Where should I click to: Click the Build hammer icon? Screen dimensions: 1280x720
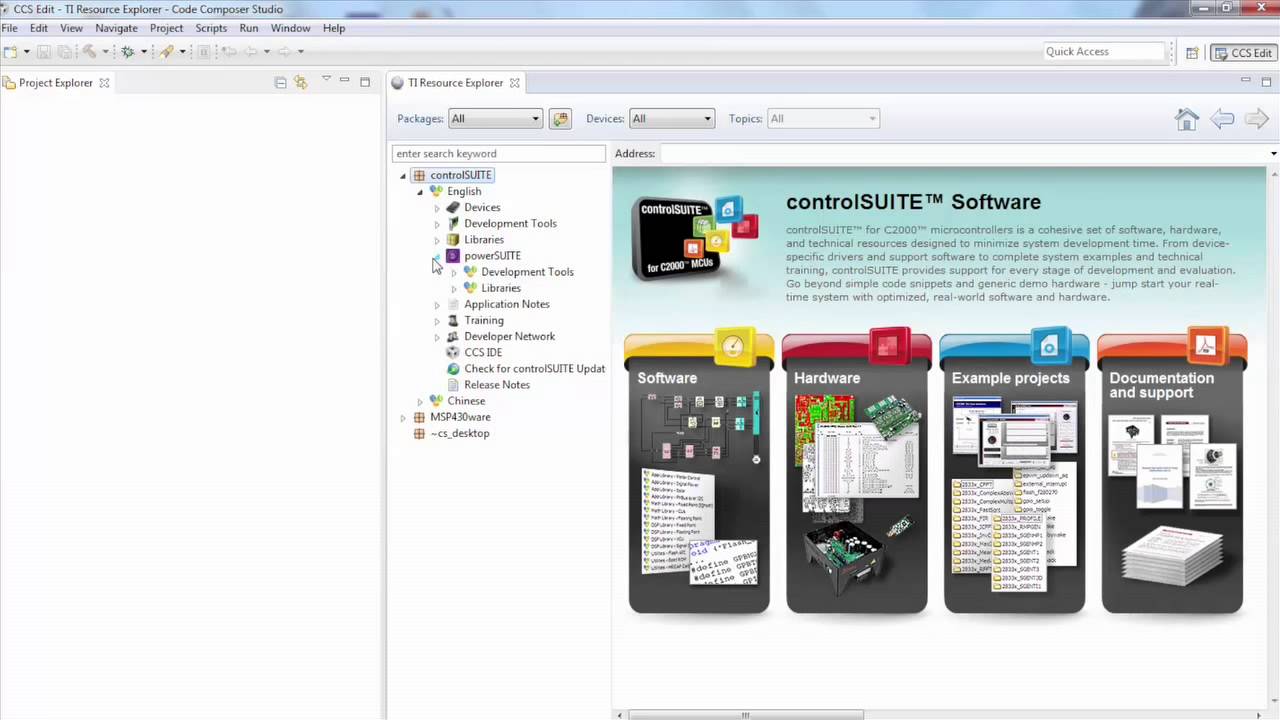pyautogui.click(x=89, y=51)
